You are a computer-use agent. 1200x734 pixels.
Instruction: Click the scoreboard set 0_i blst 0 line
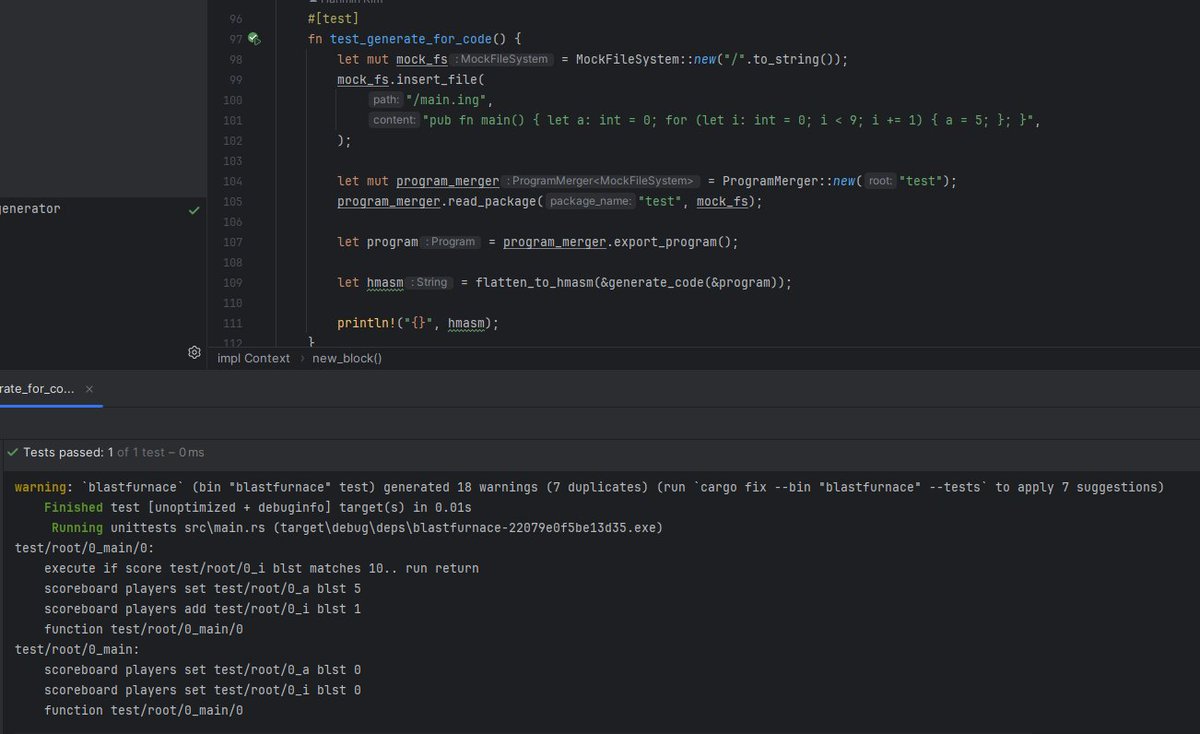pos(202,690)
